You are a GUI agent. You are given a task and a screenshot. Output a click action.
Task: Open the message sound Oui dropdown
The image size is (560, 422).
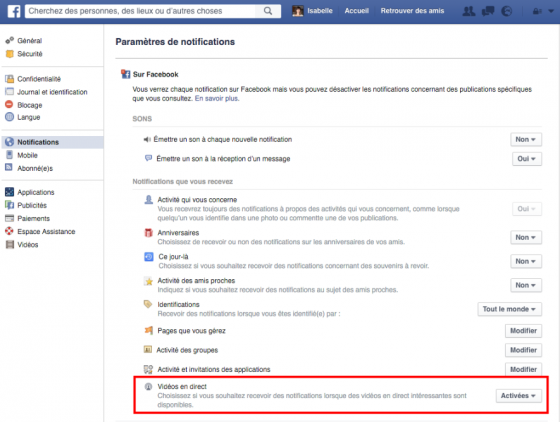click(x=527, y=159)
